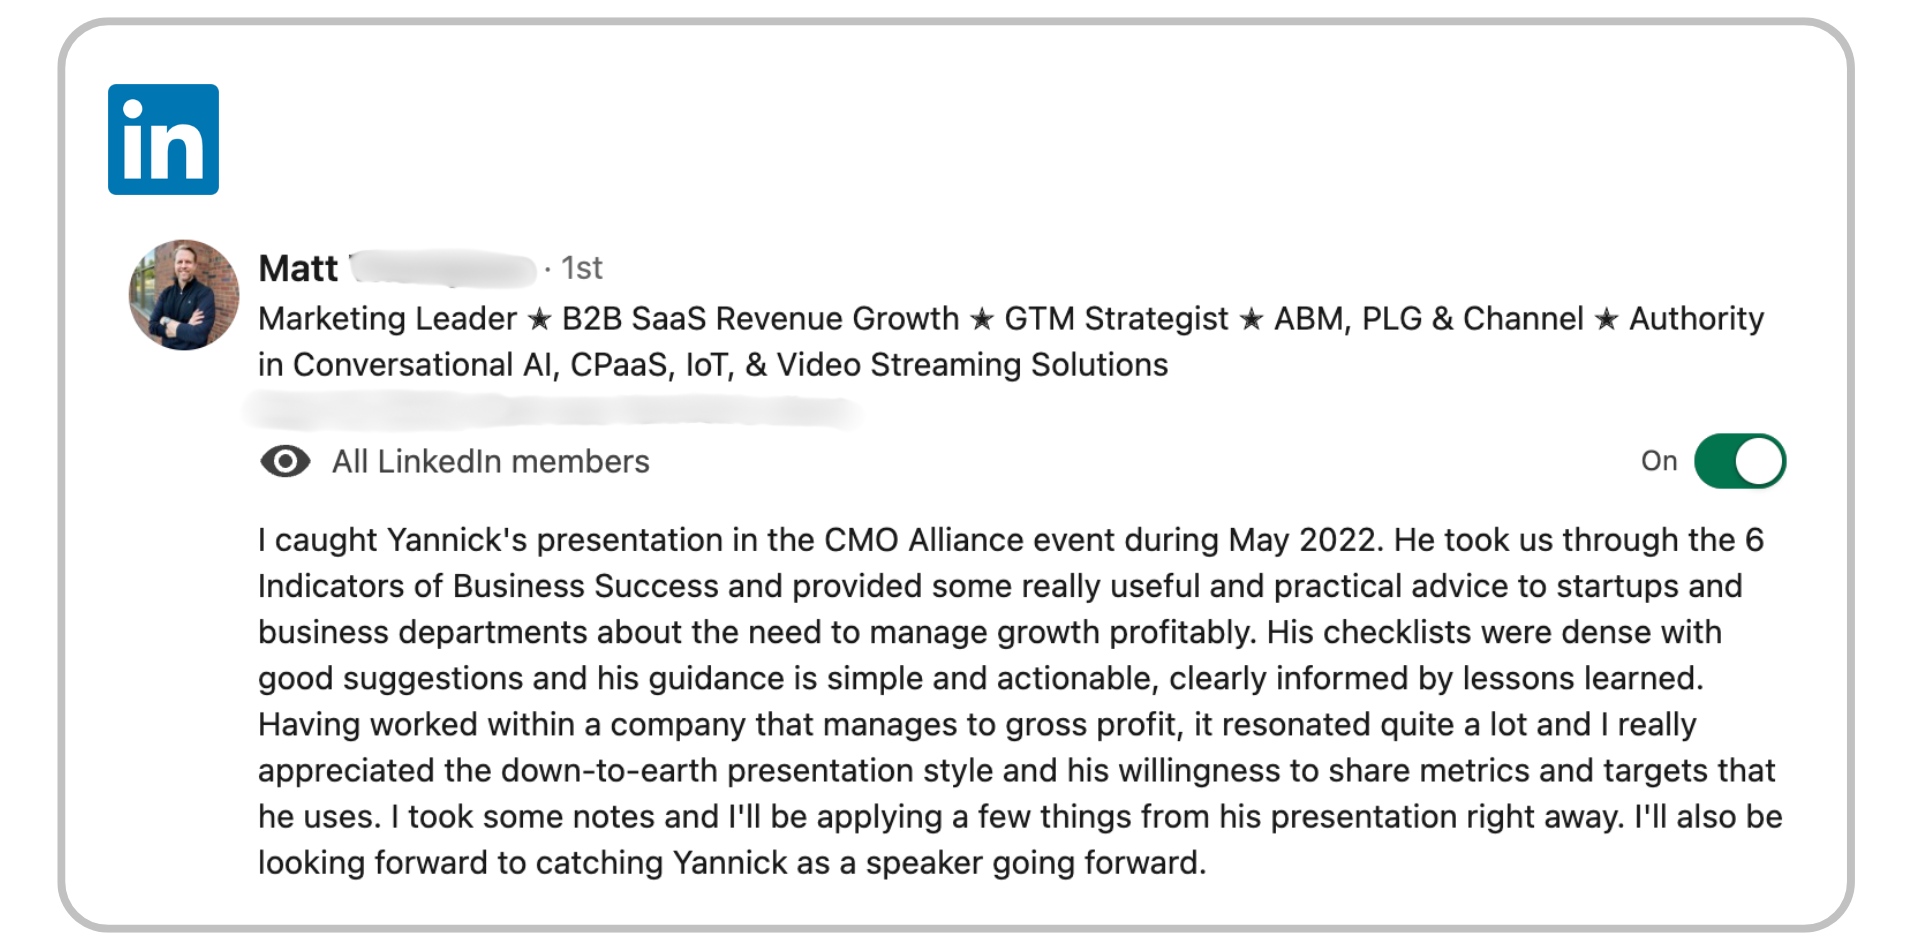Click the star icon before Authority
The image size is (1920, 949).
point(1606,319)
